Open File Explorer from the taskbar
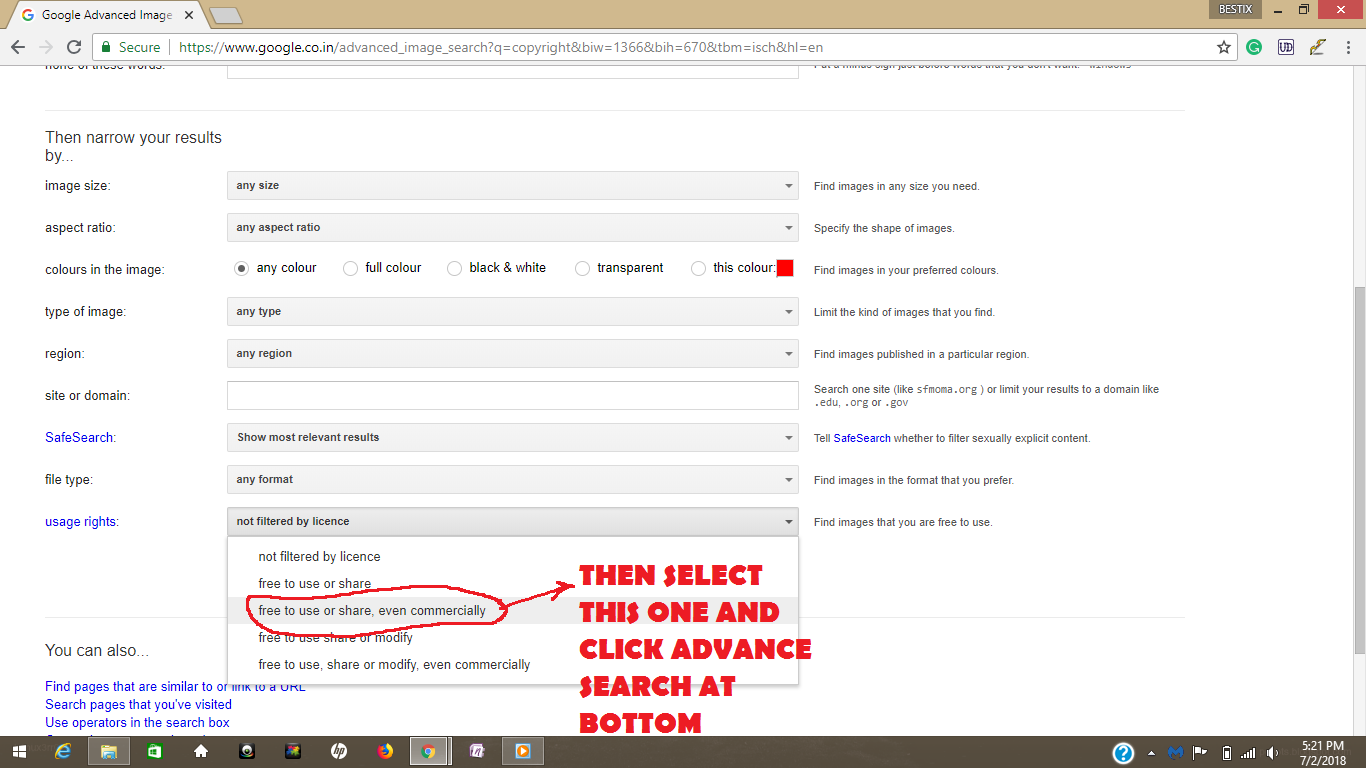This screenshot has width=1366, height=768. pos(109,752)
